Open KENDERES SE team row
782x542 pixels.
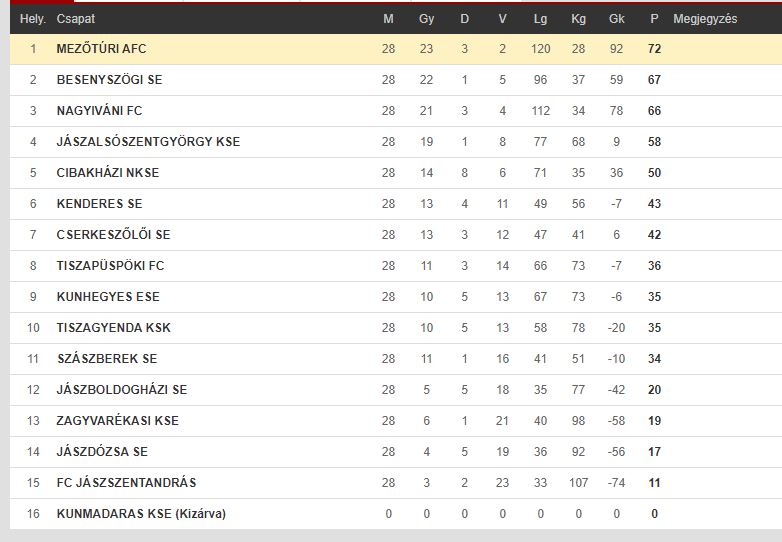pos(99,203)
